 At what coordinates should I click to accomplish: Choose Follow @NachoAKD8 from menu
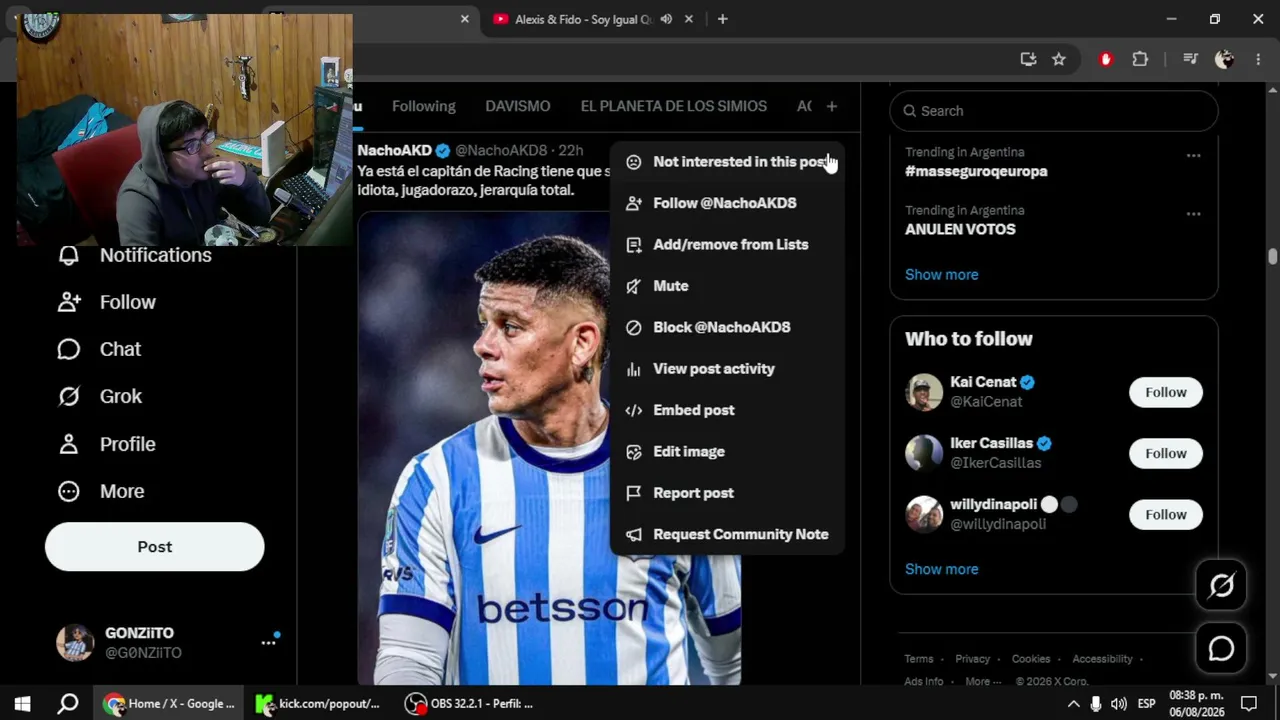coord(727,203)
